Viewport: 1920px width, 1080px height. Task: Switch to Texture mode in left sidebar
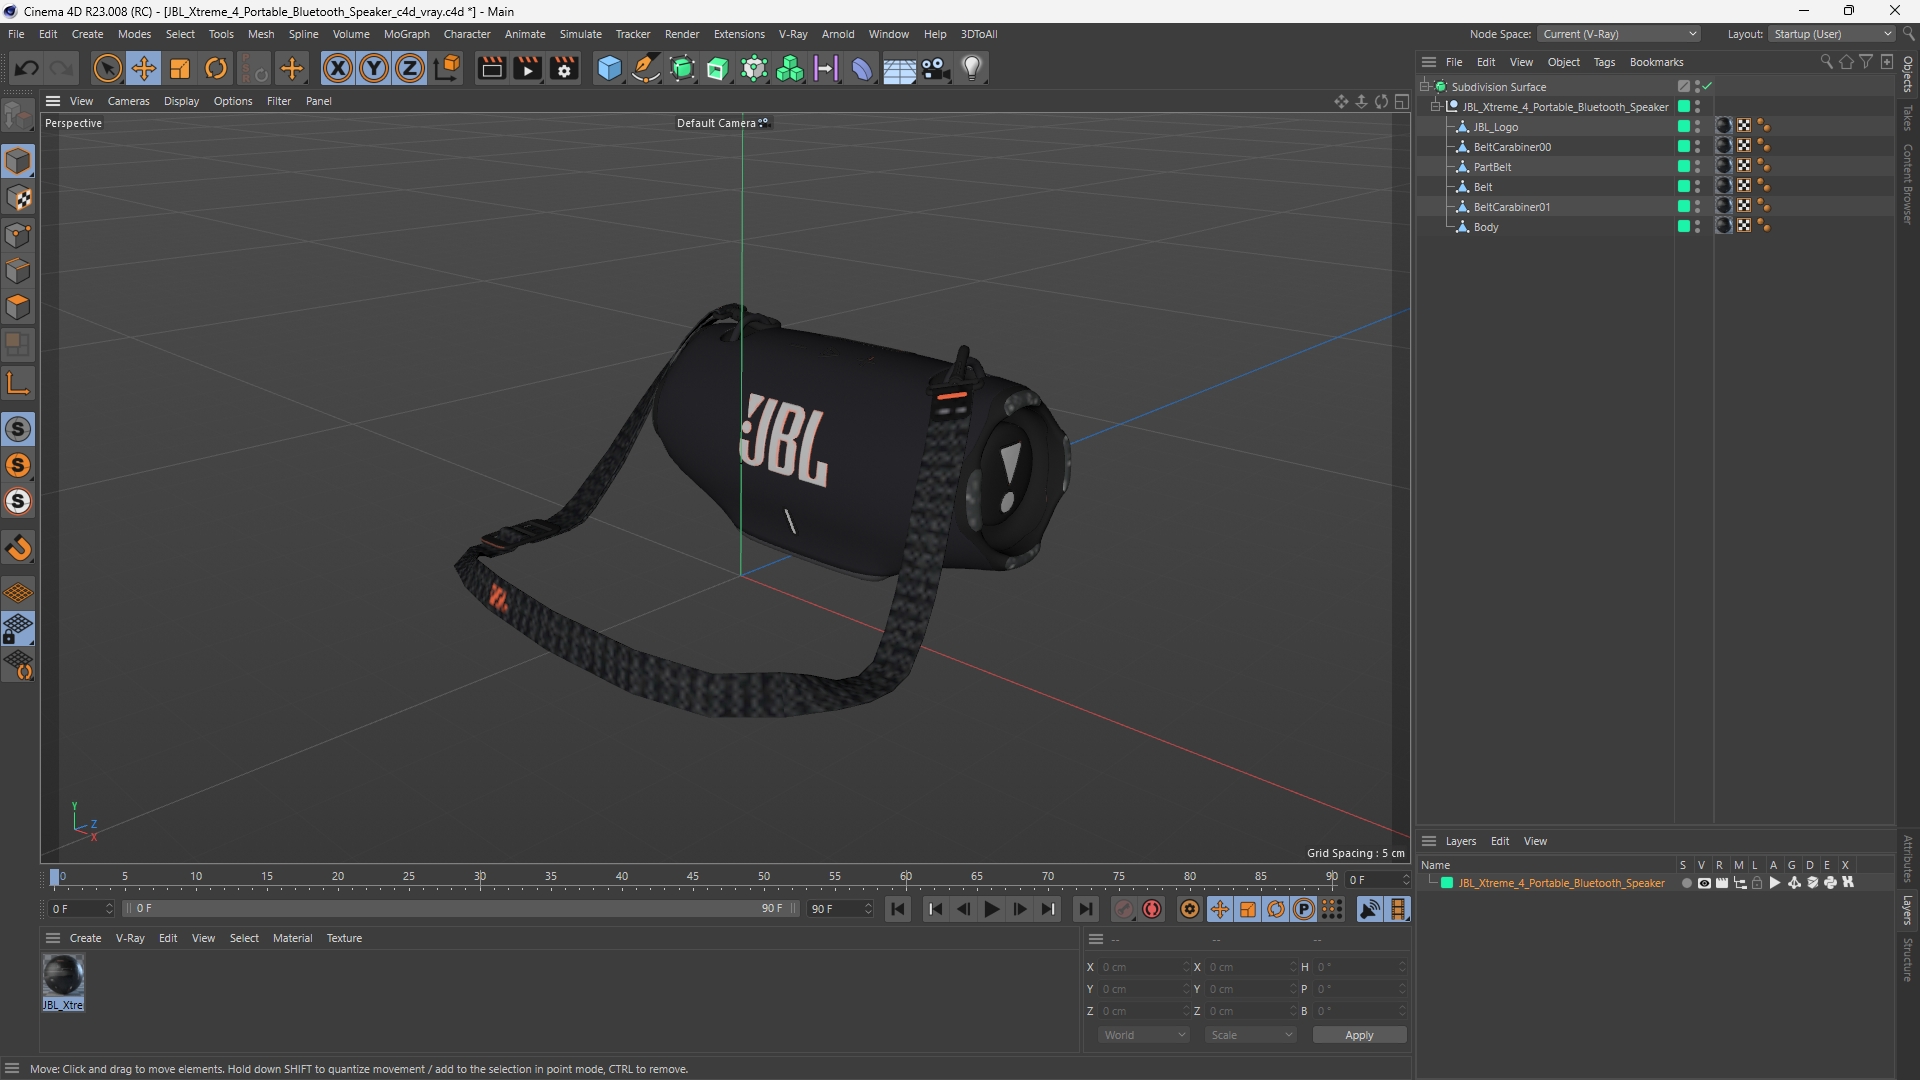coord(18,198)
